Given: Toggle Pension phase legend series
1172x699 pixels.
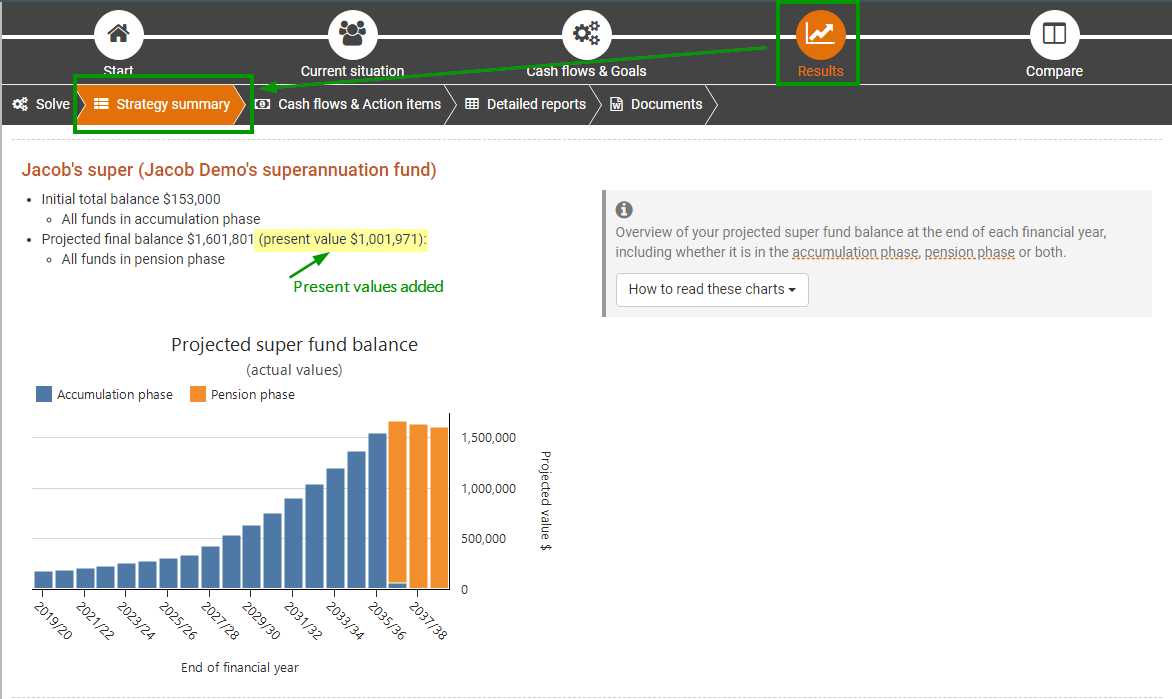Looking at the screenshot, I should tap(241, 395).
